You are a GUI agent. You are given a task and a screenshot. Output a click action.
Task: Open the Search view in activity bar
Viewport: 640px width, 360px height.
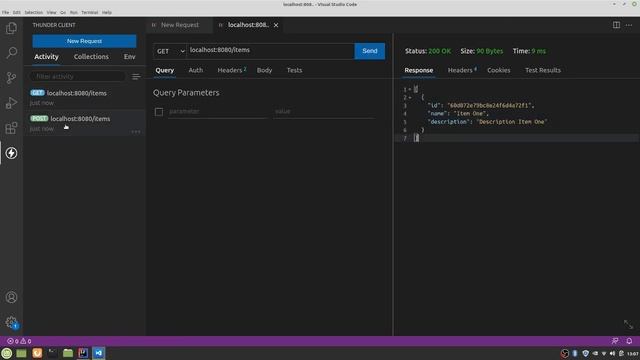[11, 53]
